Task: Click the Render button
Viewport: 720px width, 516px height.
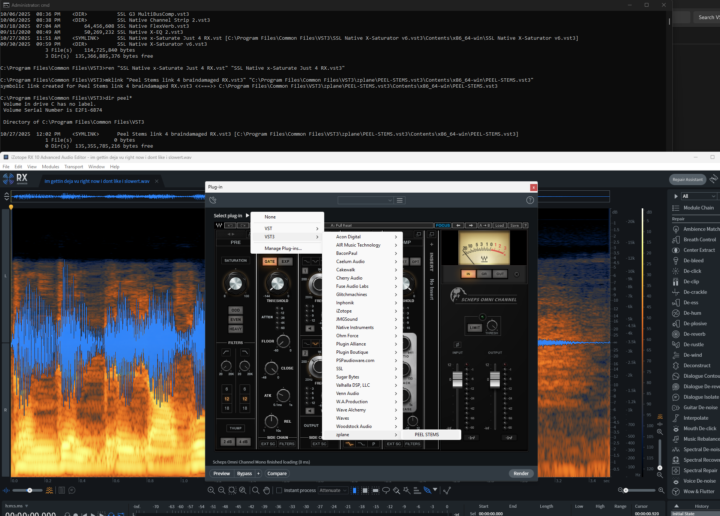Action: click(521, 473)
